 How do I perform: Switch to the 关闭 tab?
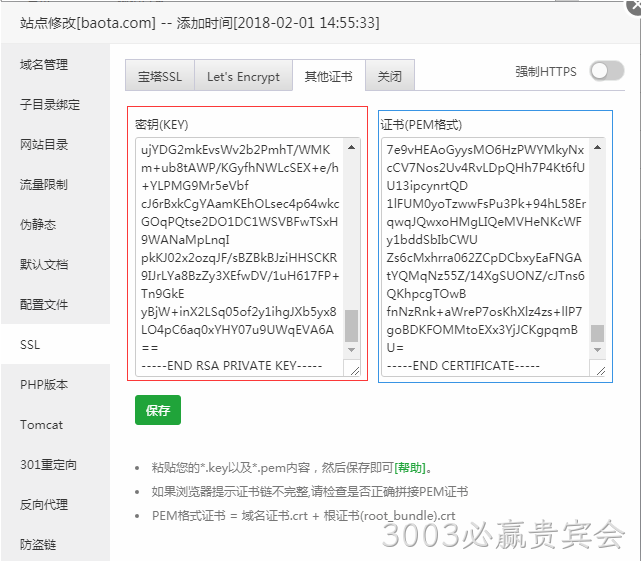click(x=390, y=76)
